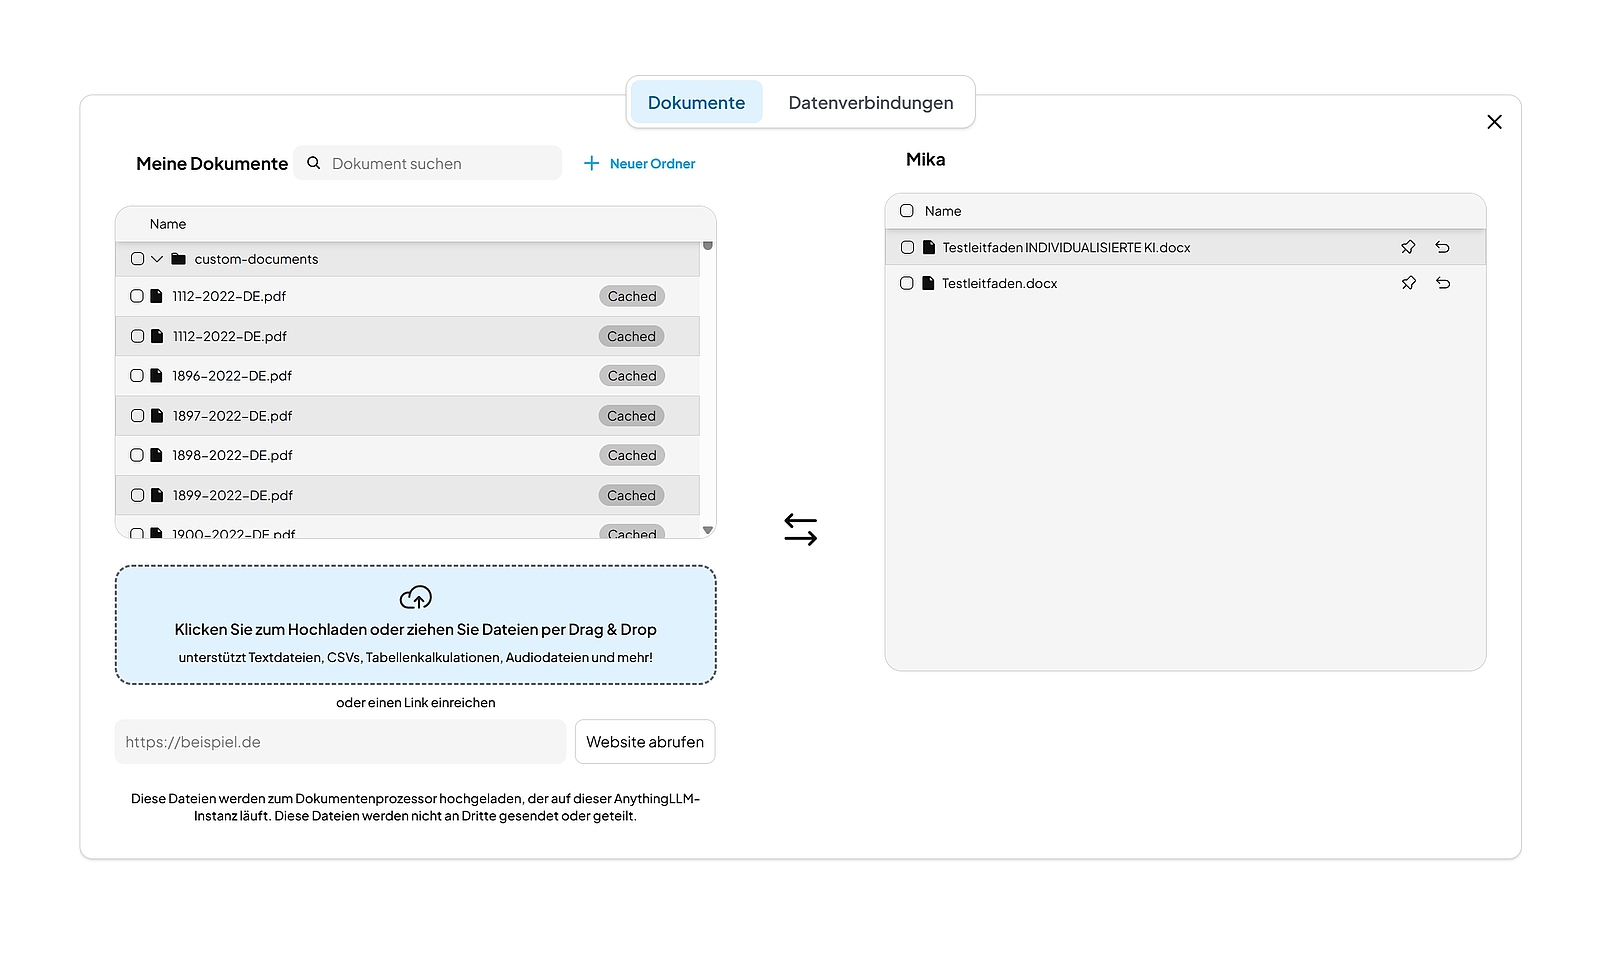Check the box for 1898-2022-DE.pdf

click(137, 455)
